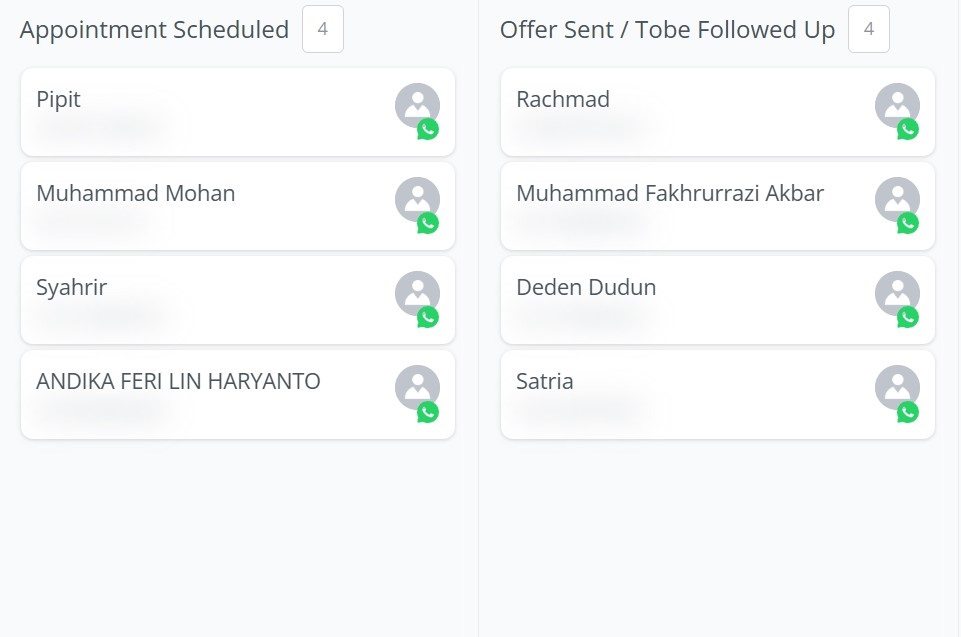Open the Deden Dudun lead name

click(x=586, y=287)
